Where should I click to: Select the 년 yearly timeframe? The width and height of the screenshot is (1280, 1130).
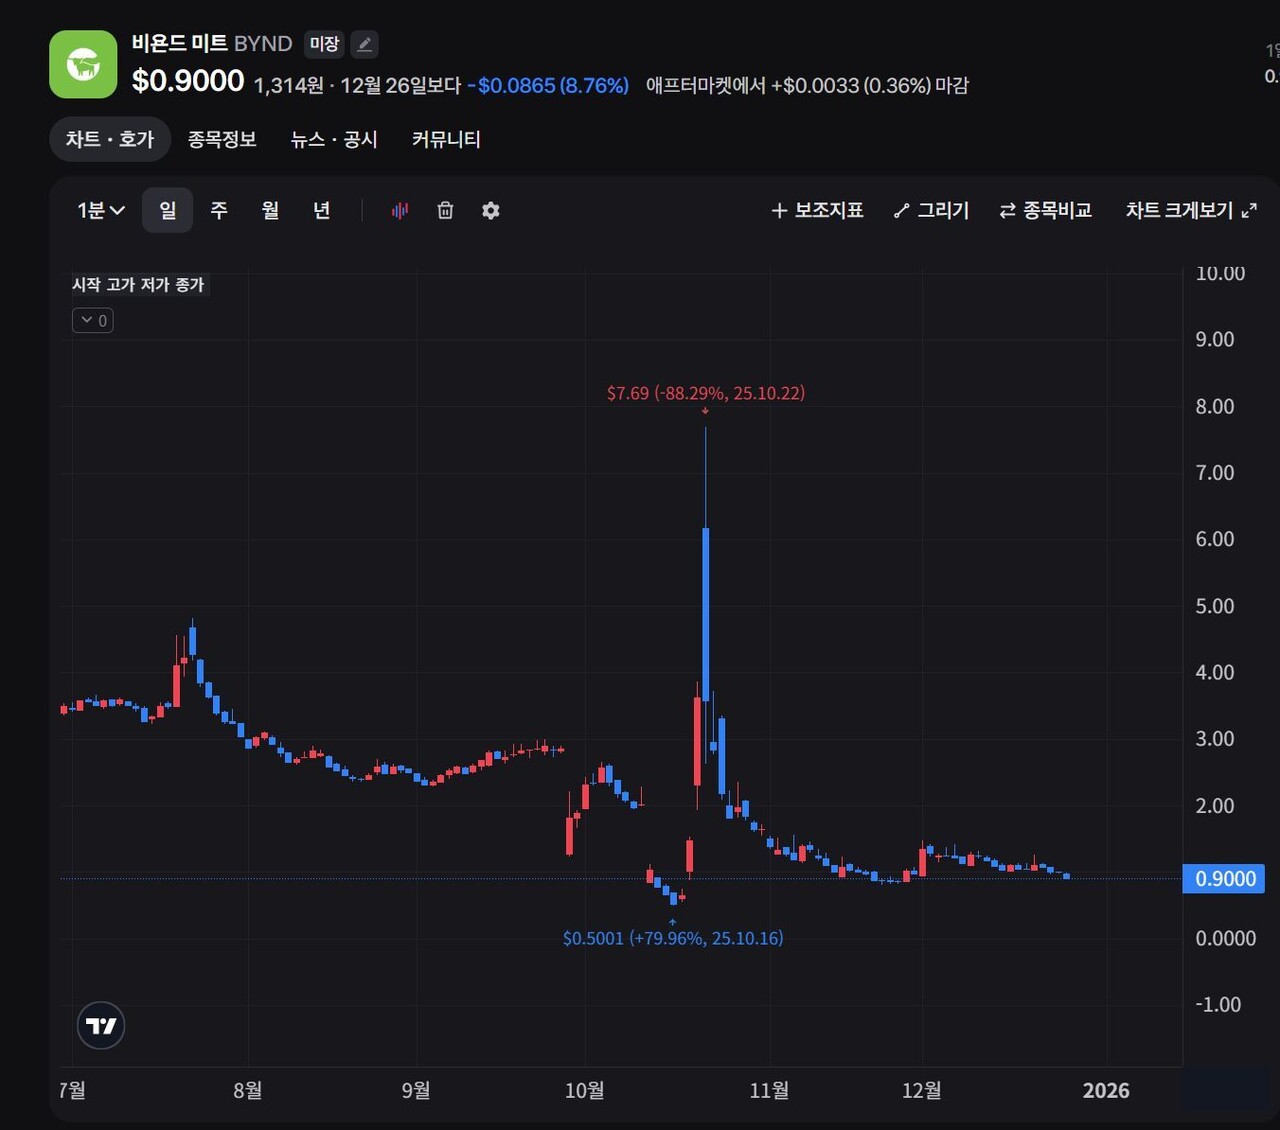point(321,210)
